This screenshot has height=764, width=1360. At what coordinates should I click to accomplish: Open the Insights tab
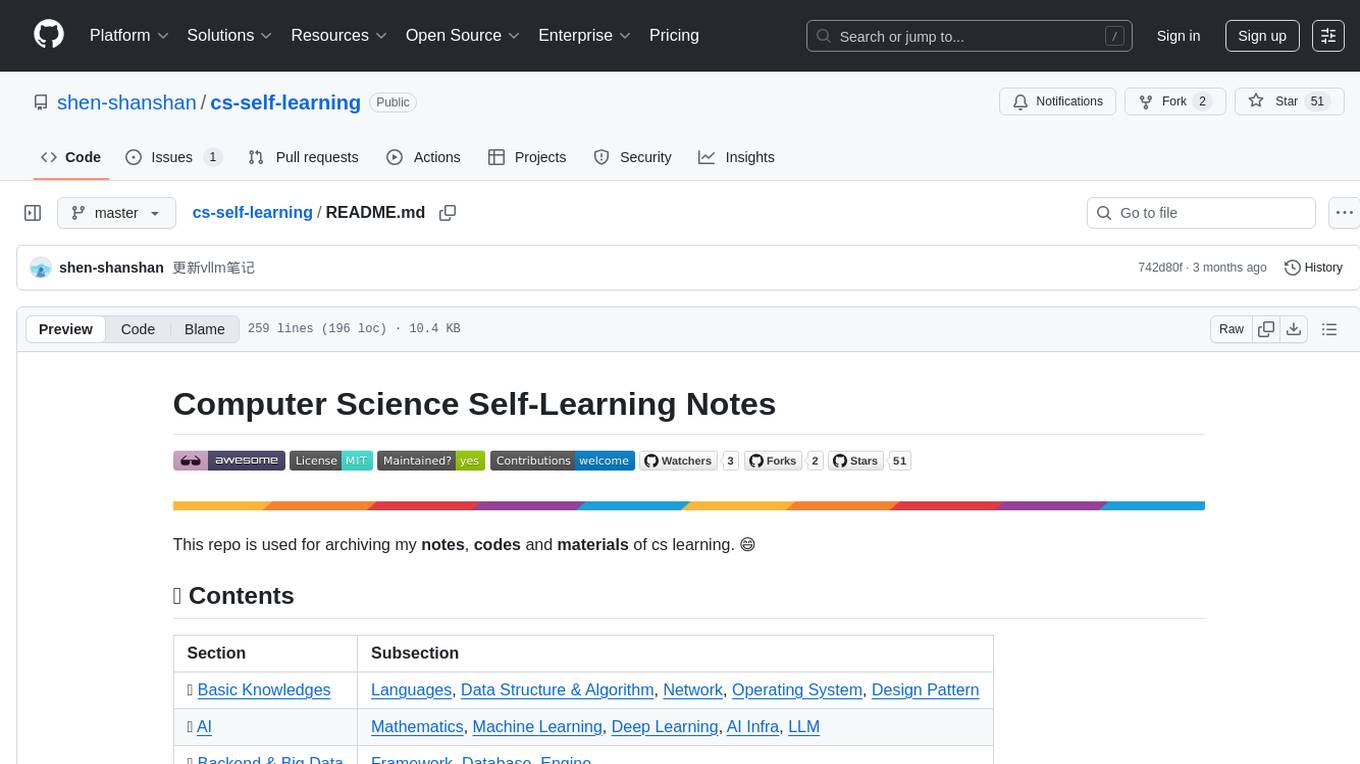coord(736,157)
